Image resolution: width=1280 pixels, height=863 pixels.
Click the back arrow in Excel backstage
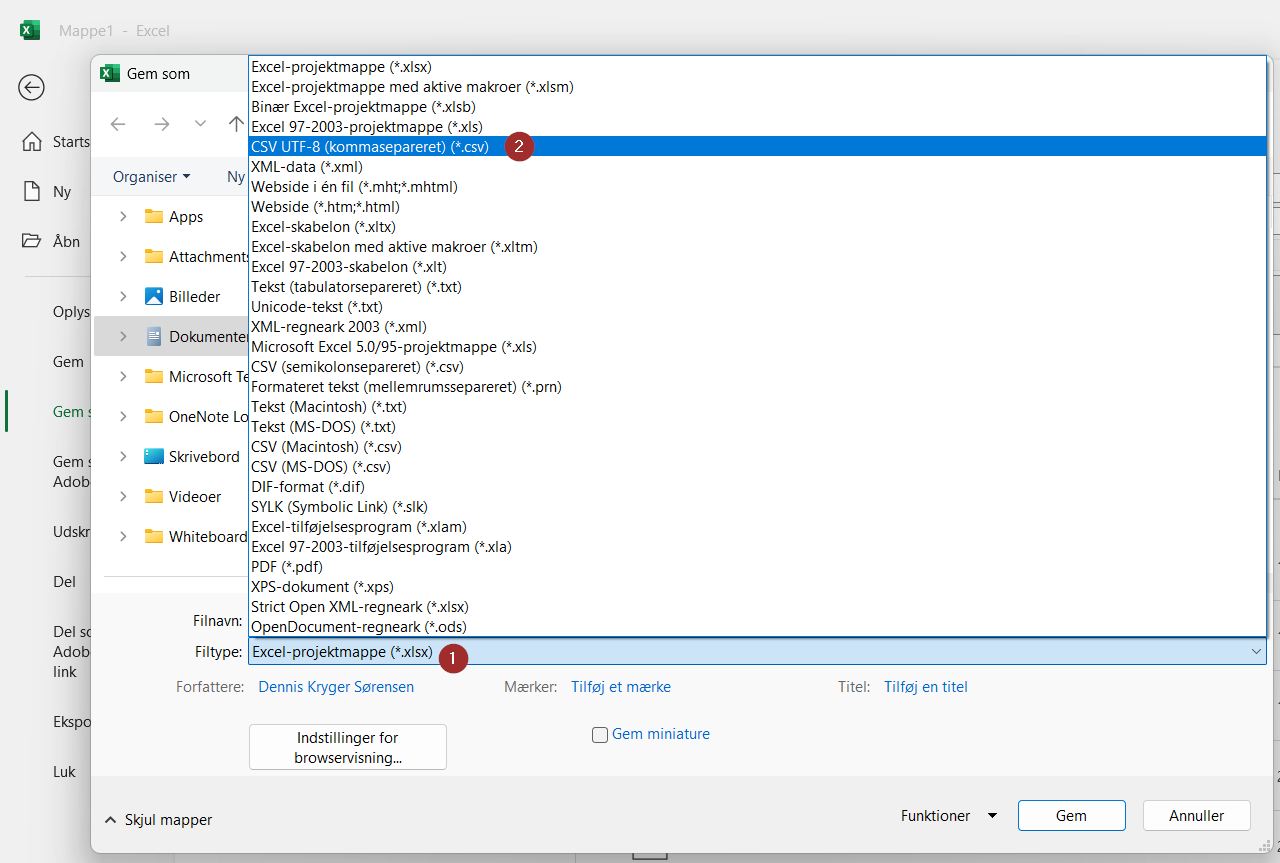point(31,88)
